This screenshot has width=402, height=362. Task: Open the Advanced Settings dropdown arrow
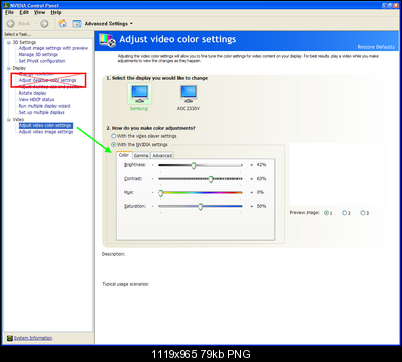click(x=131, y=24)
